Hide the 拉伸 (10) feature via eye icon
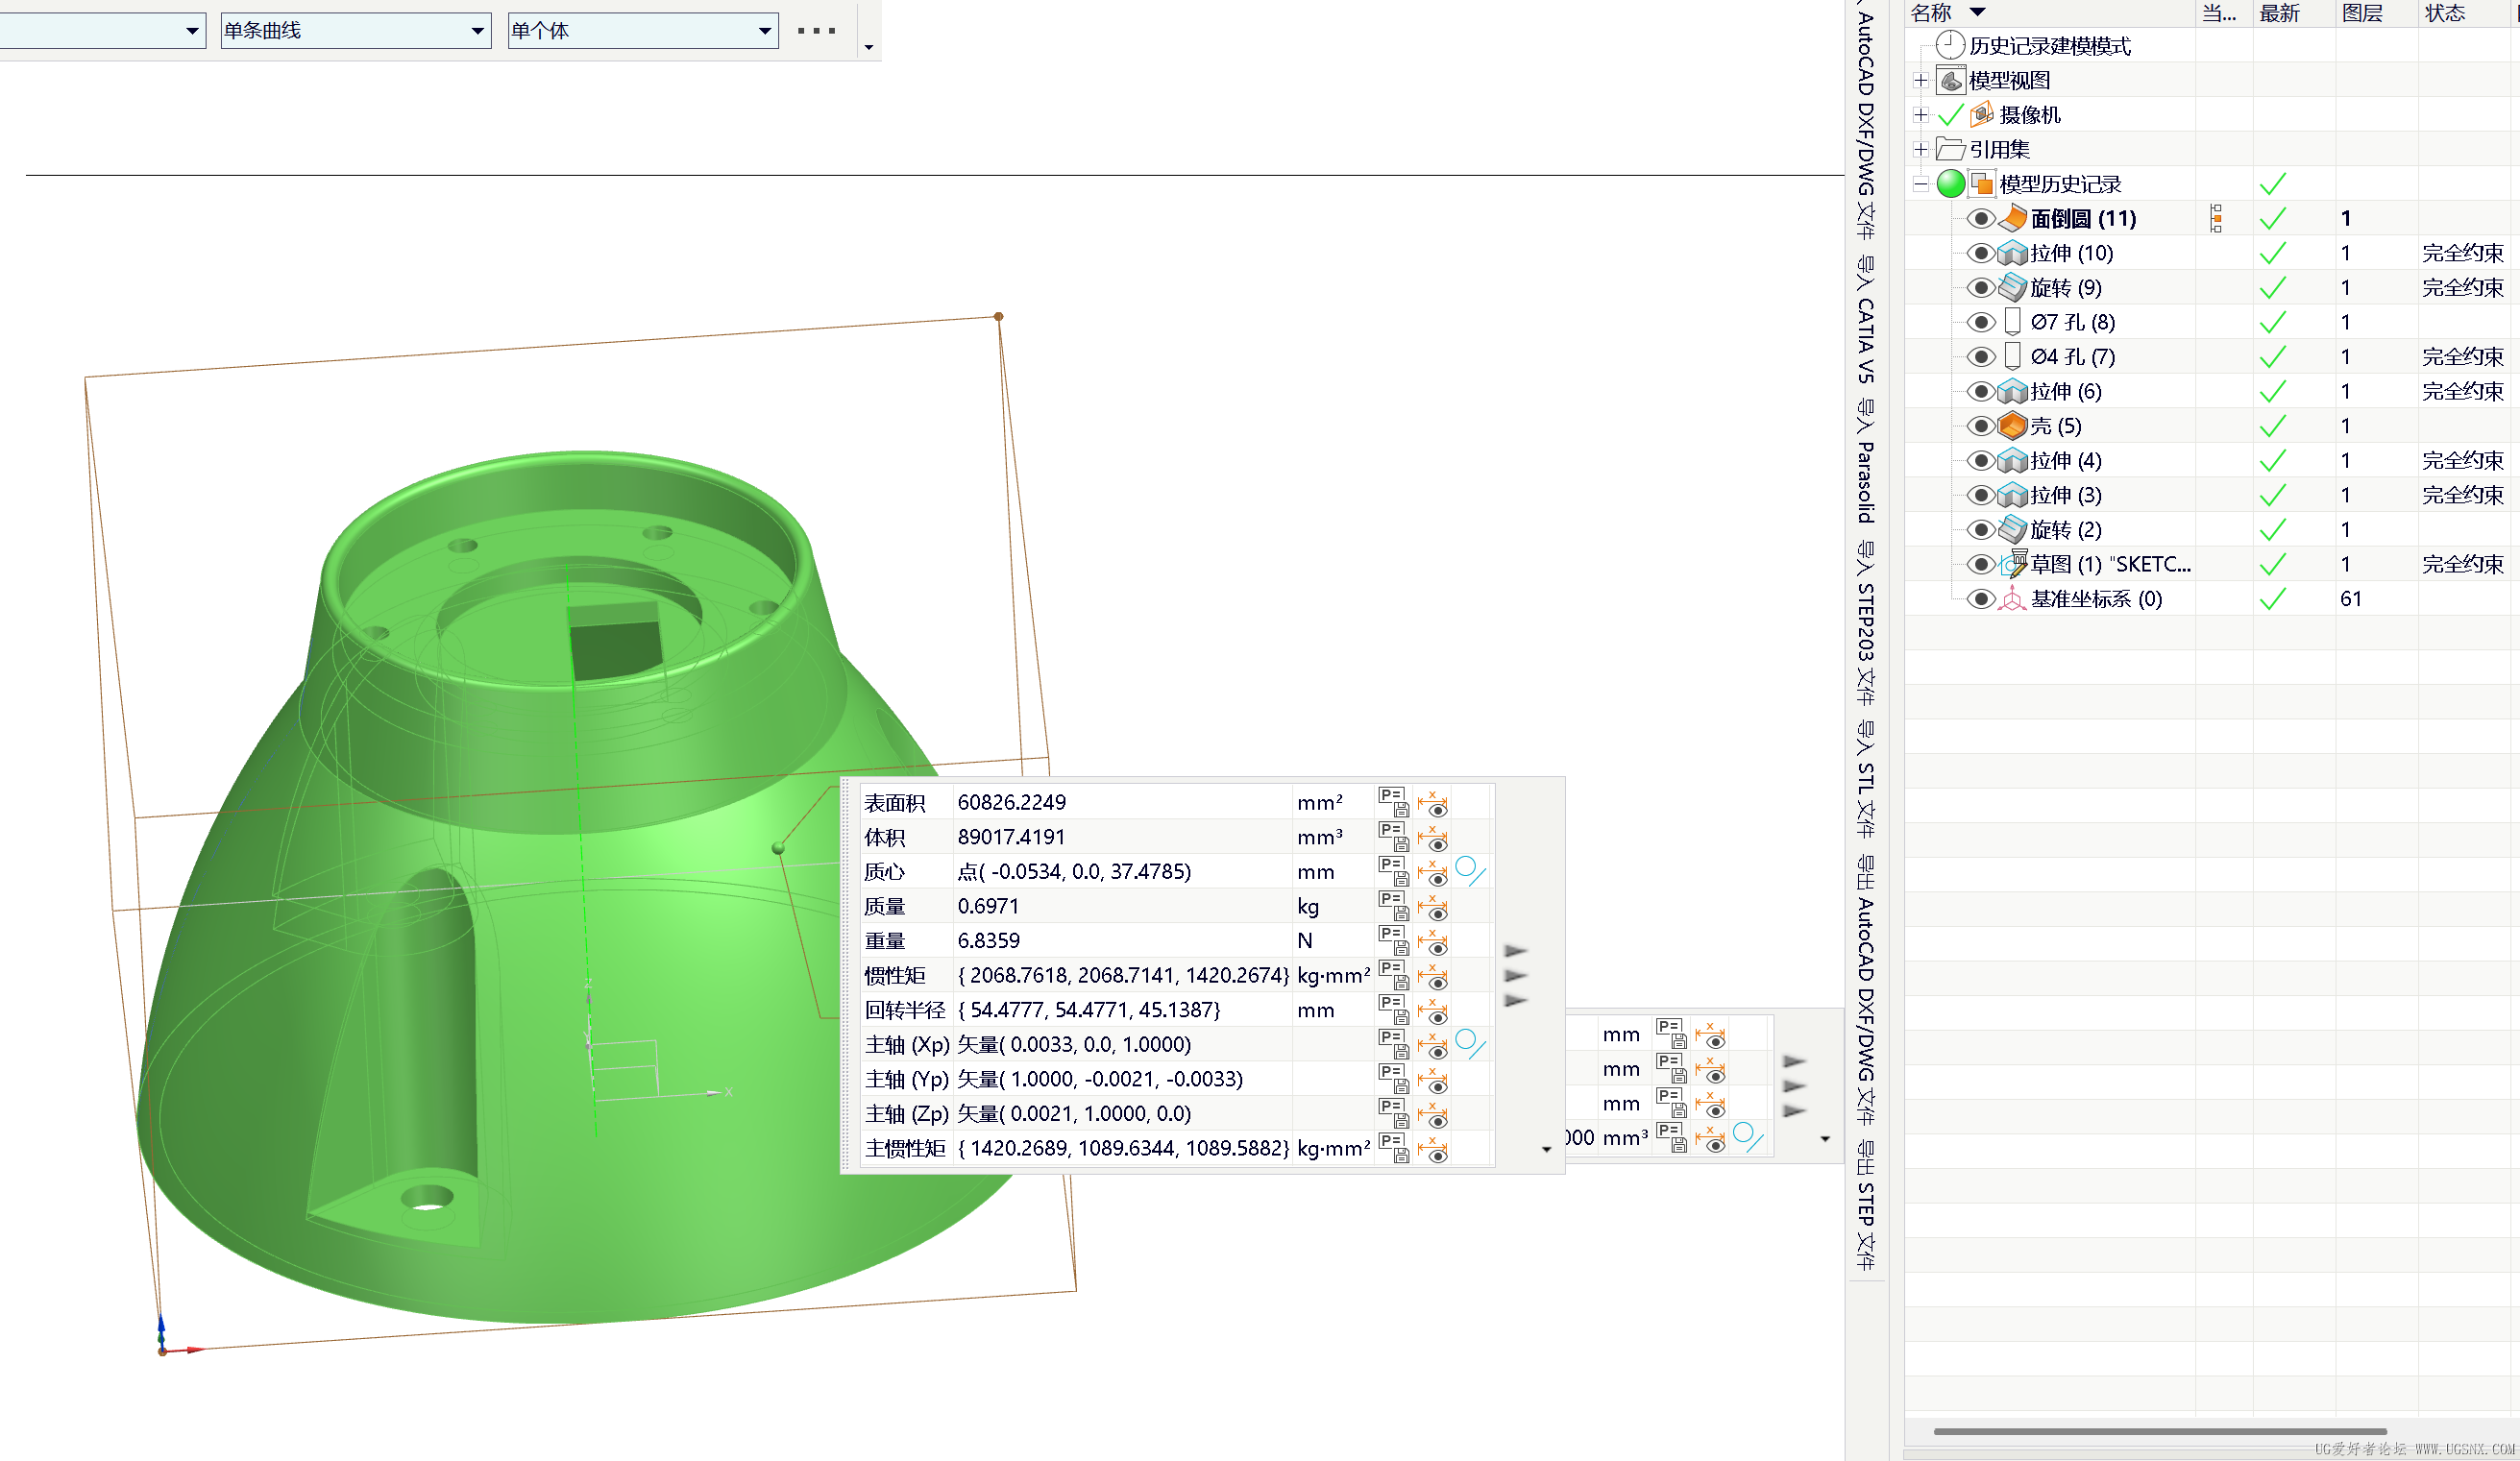Screen dimensions: 2520x1461 (1980, 253)
